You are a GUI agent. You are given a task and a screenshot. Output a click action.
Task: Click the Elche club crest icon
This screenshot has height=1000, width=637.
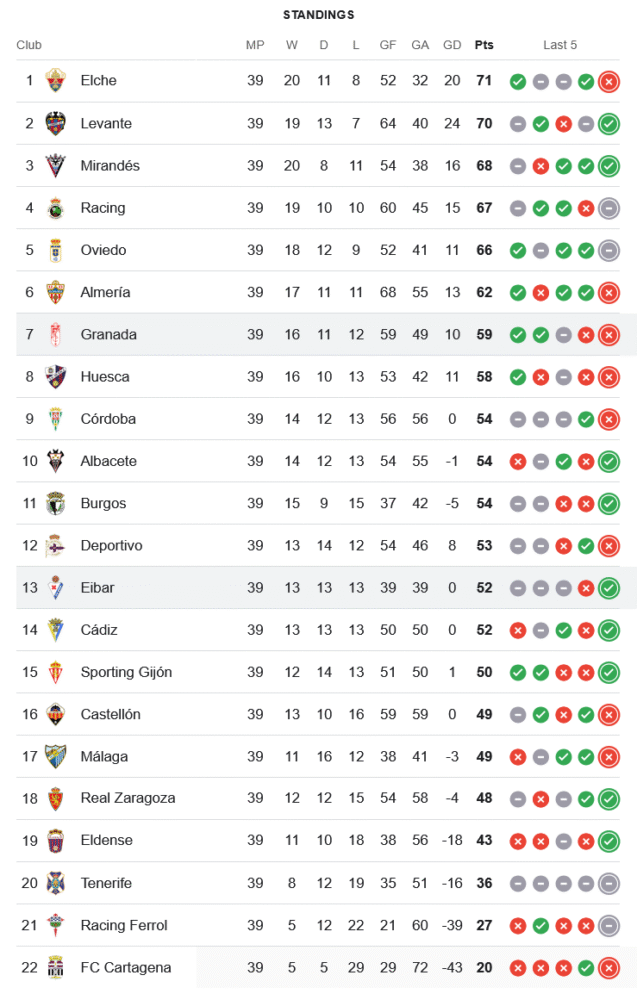click(56, 81)
